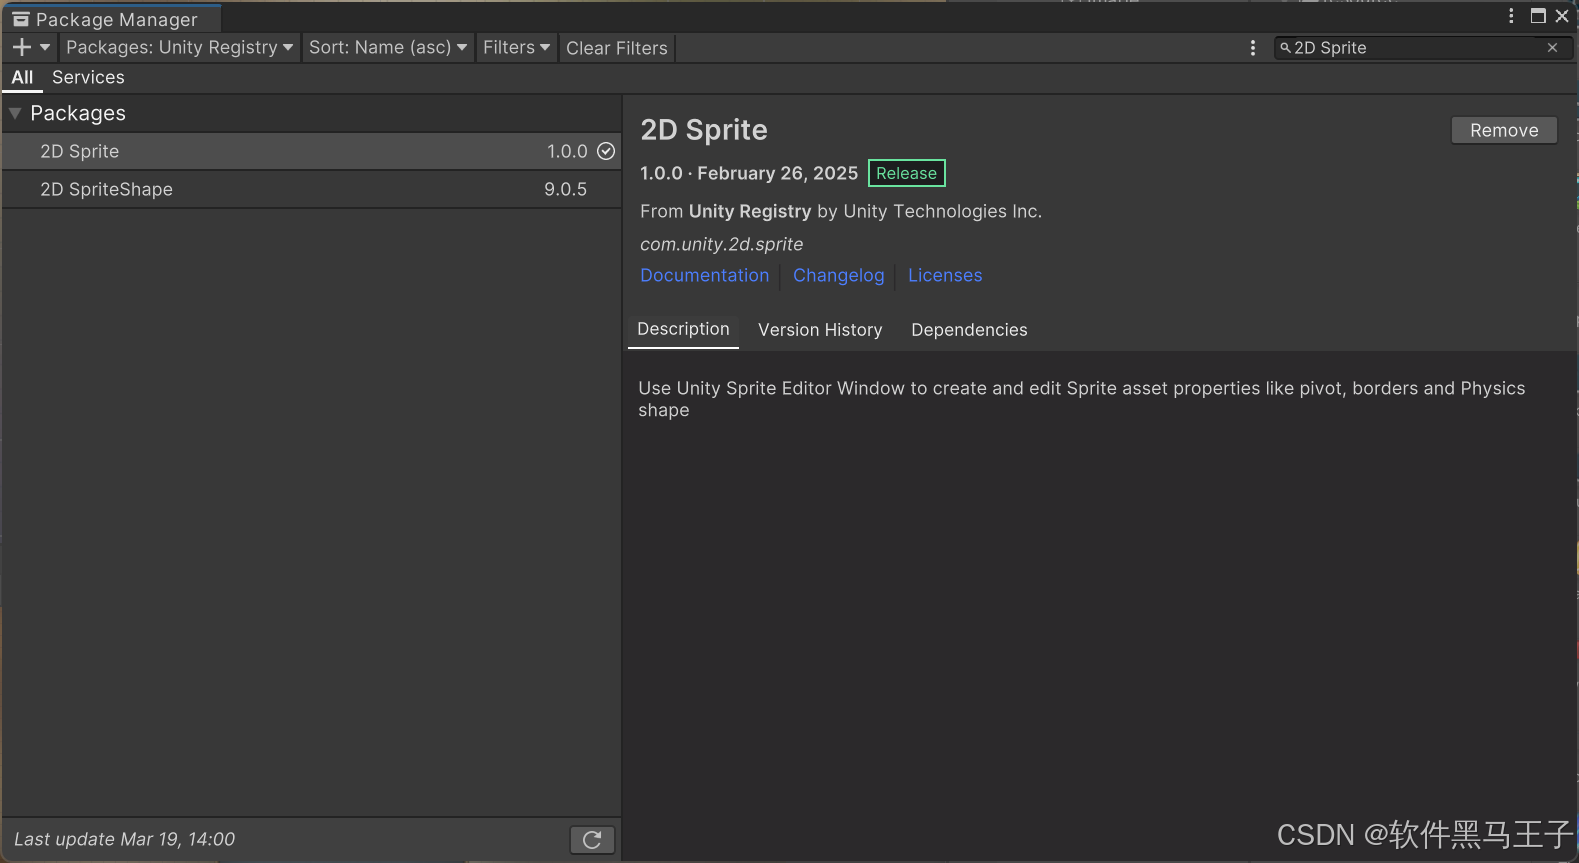Click the refresh package list button
The width and height of the screenshot is (1579, 863).
592,840
